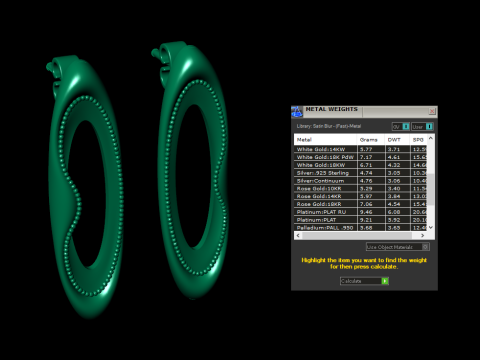Viewport: 480px width, 360px height.
Task: Enable Use Object Materials option
Action: coord(397,247)
